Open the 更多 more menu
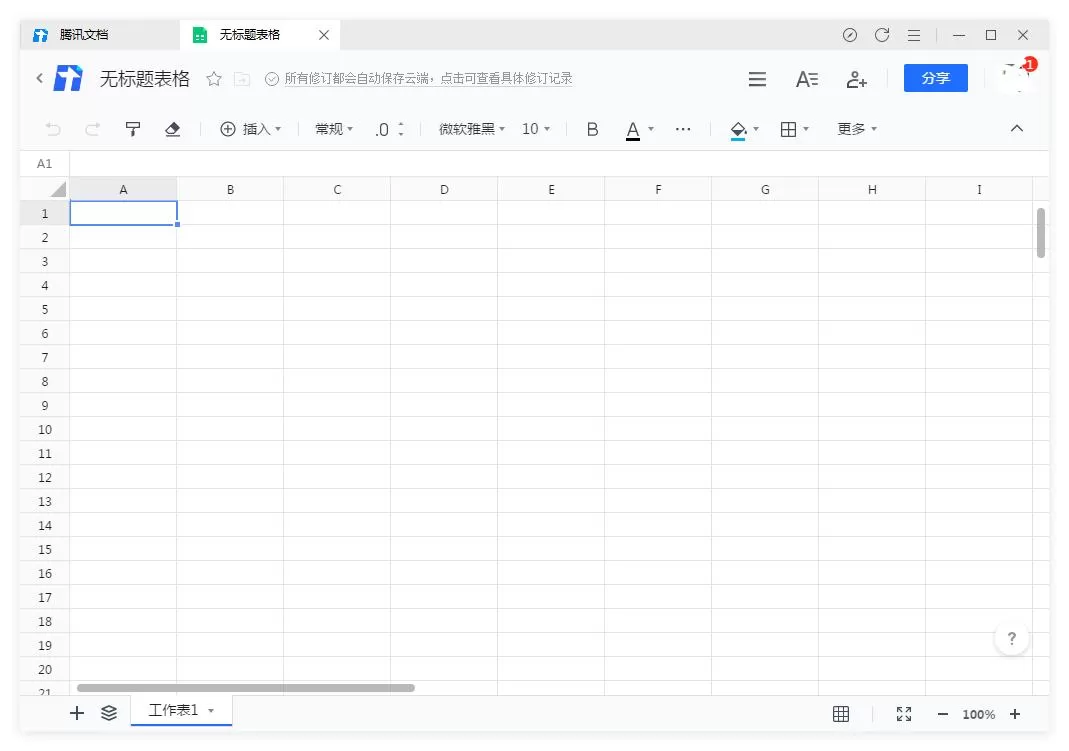1069x751 pixels. click(x=857, y=129)
